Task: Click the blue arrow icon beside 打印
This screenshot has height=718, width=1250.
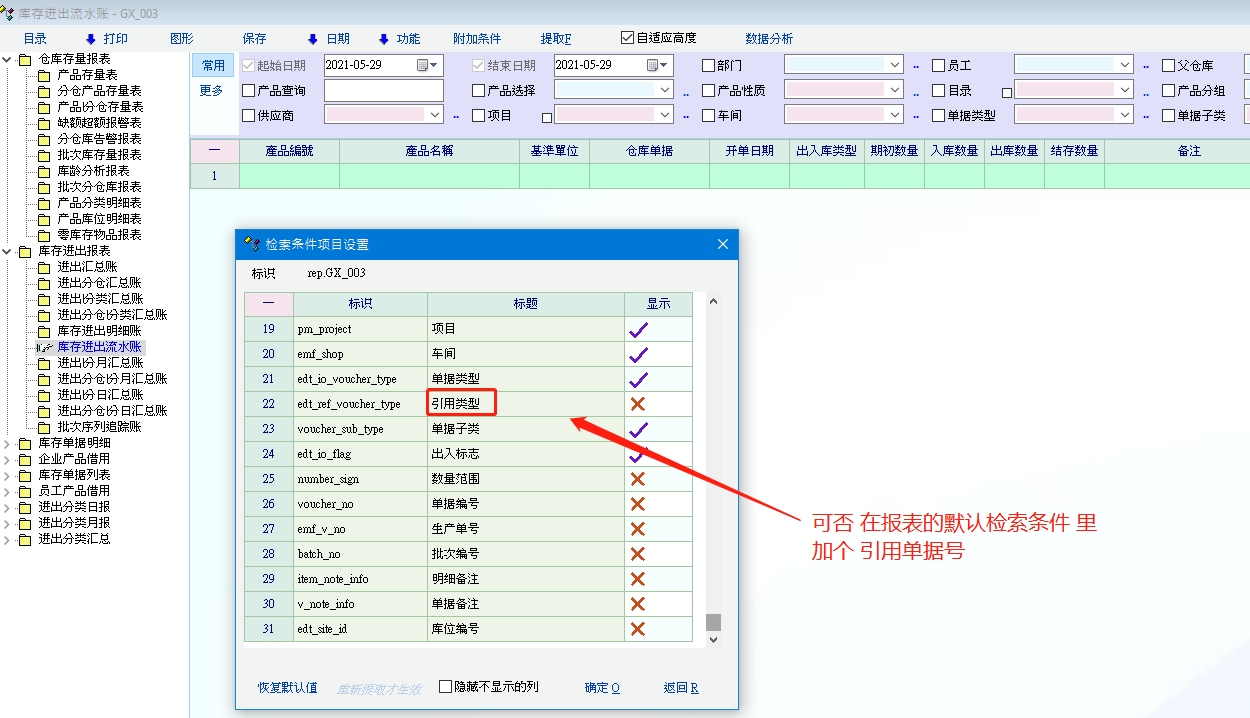Action: pos(90,39)
